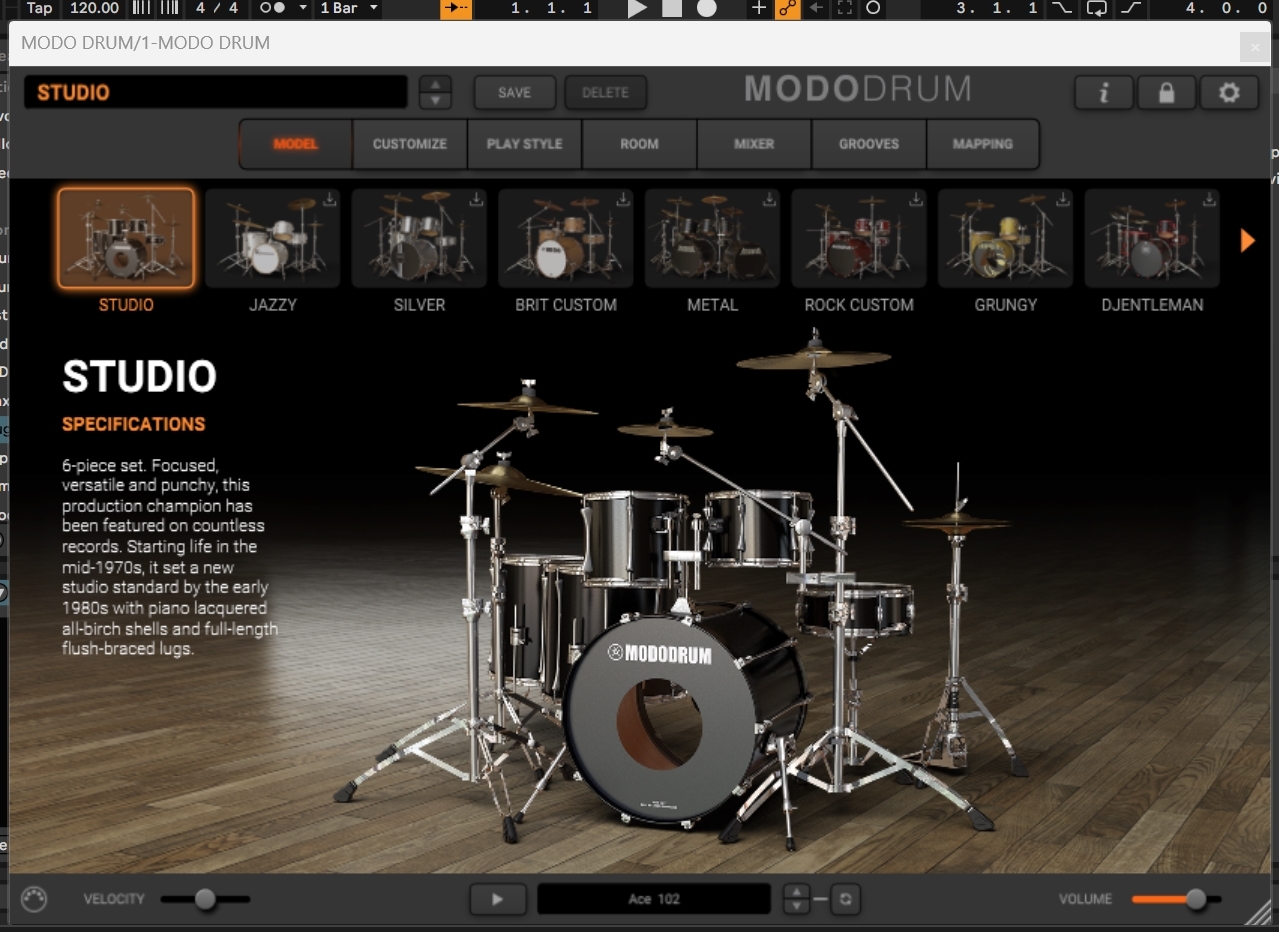
Task: Click the download icon on GRUNGY kit
Action: click(x=1062, y=200)
